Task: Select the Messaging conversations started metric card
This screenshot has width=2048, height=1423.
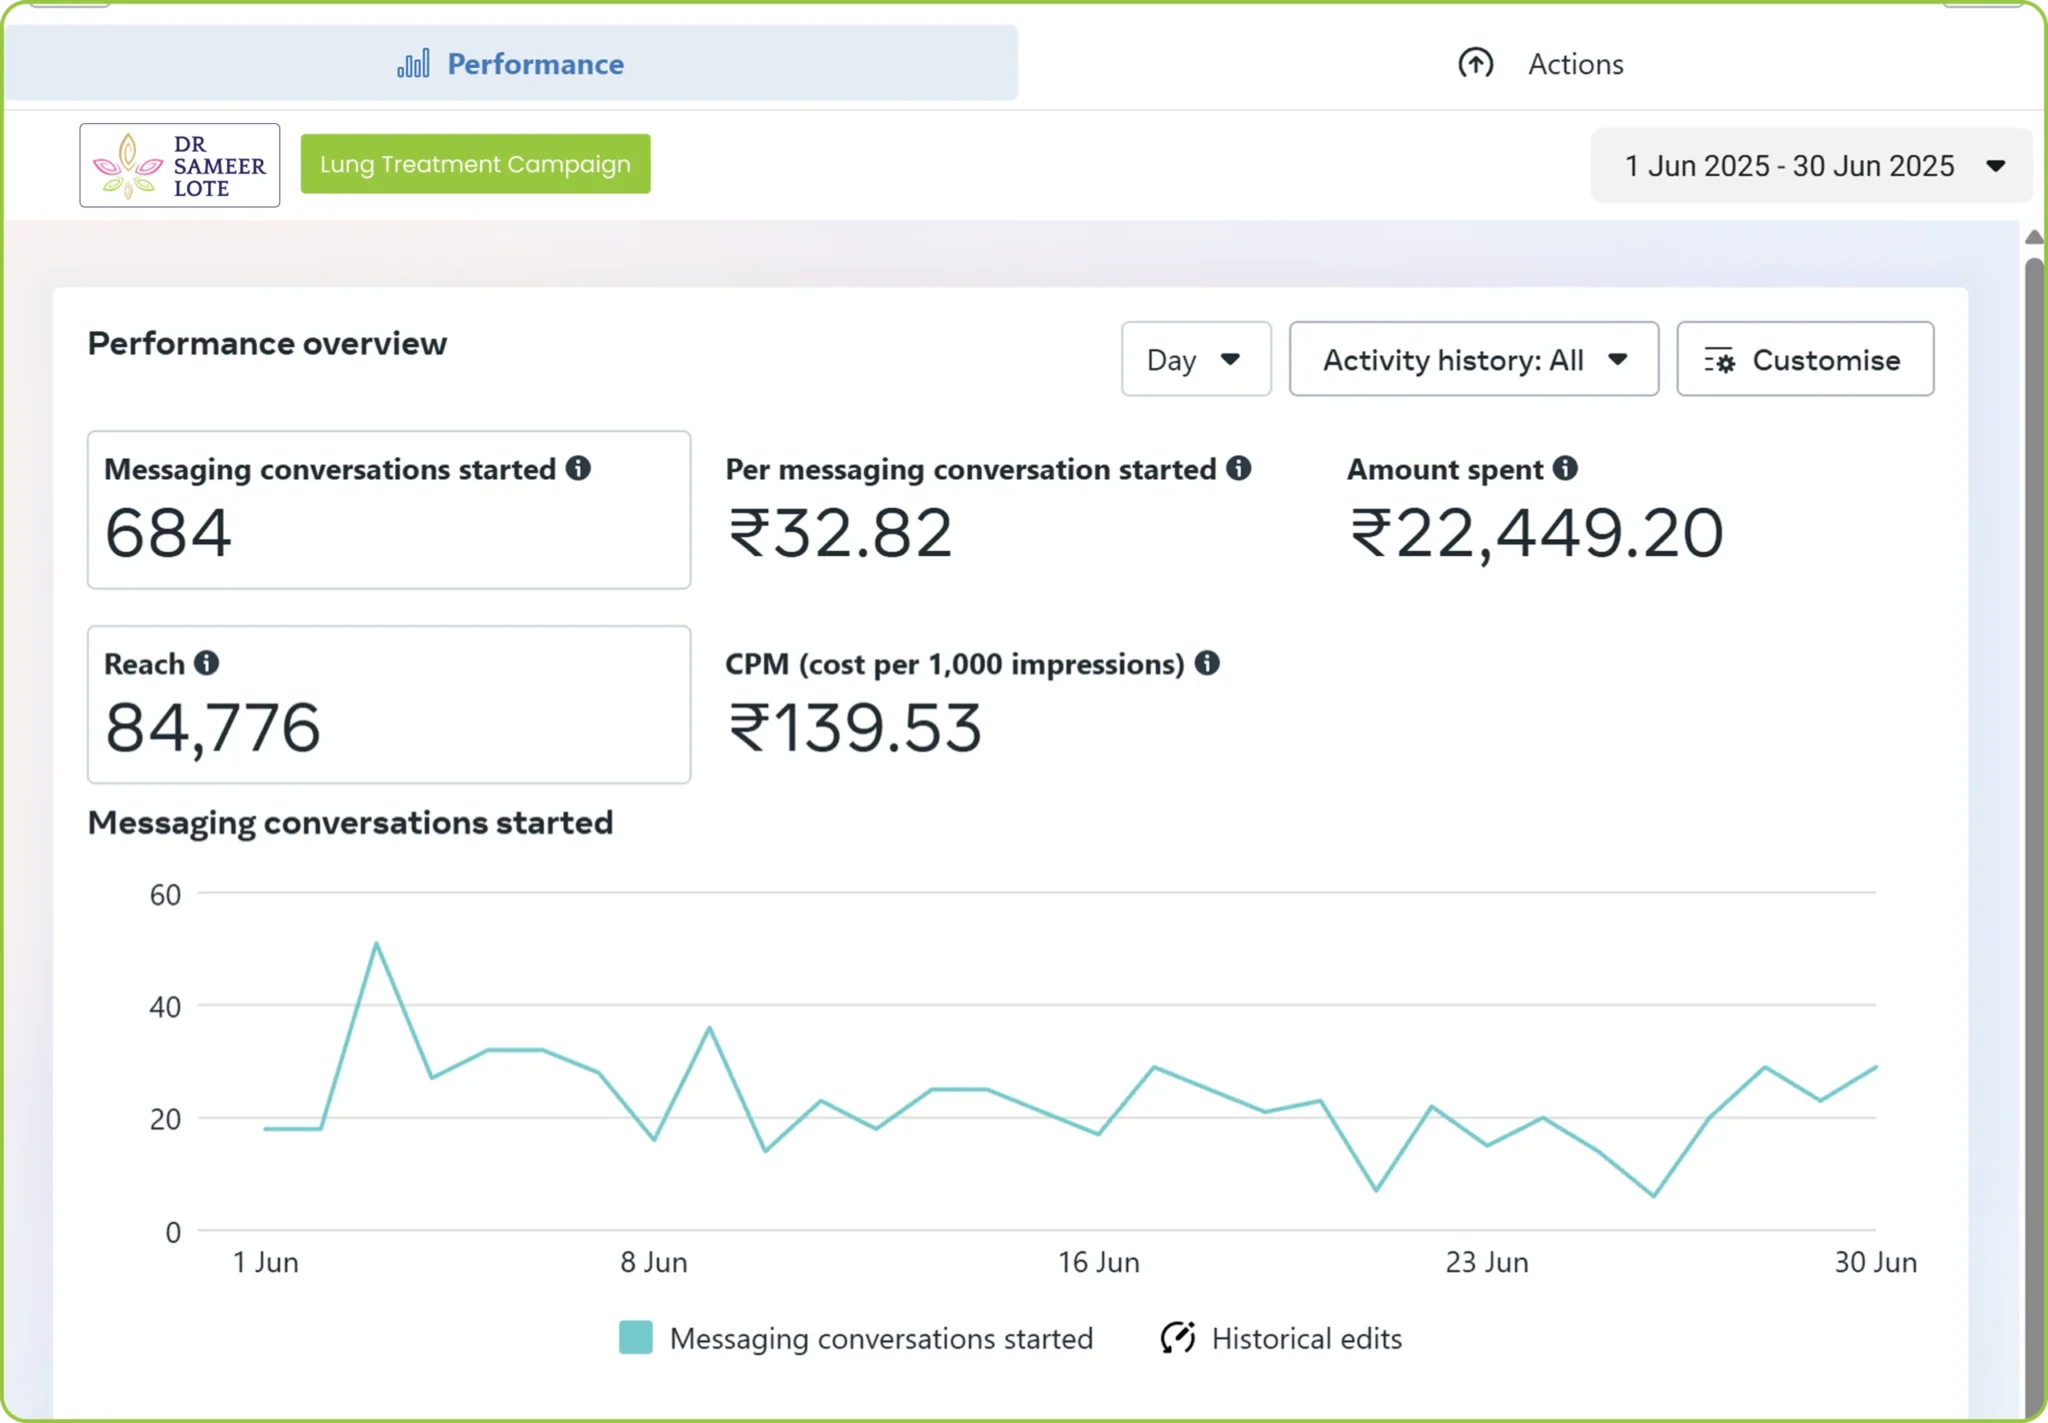Action: [x=389, y=510]
